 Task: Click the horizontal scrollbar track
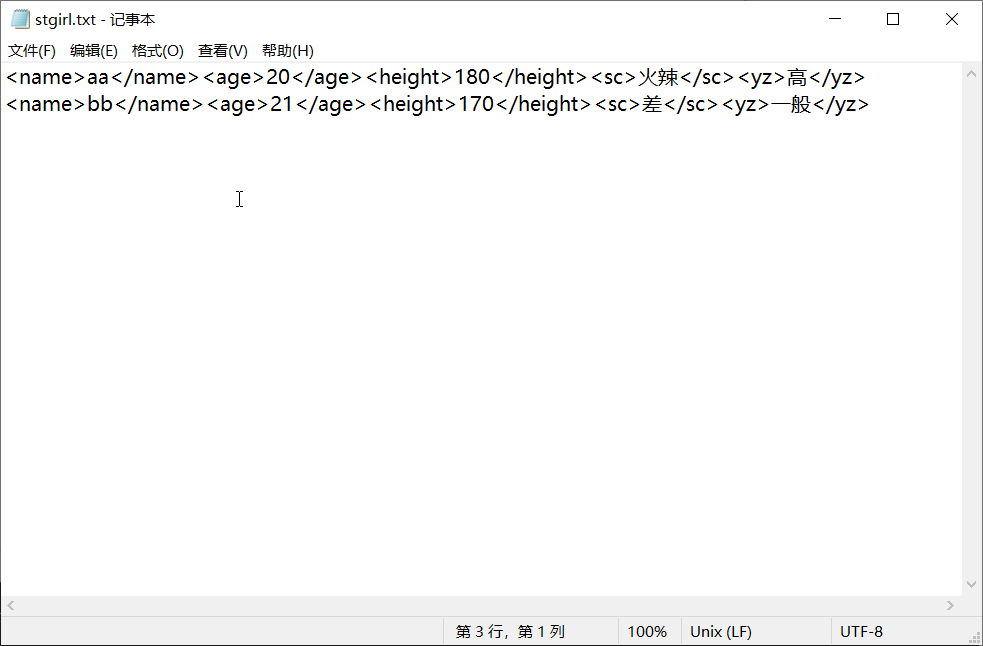[480, 604]
